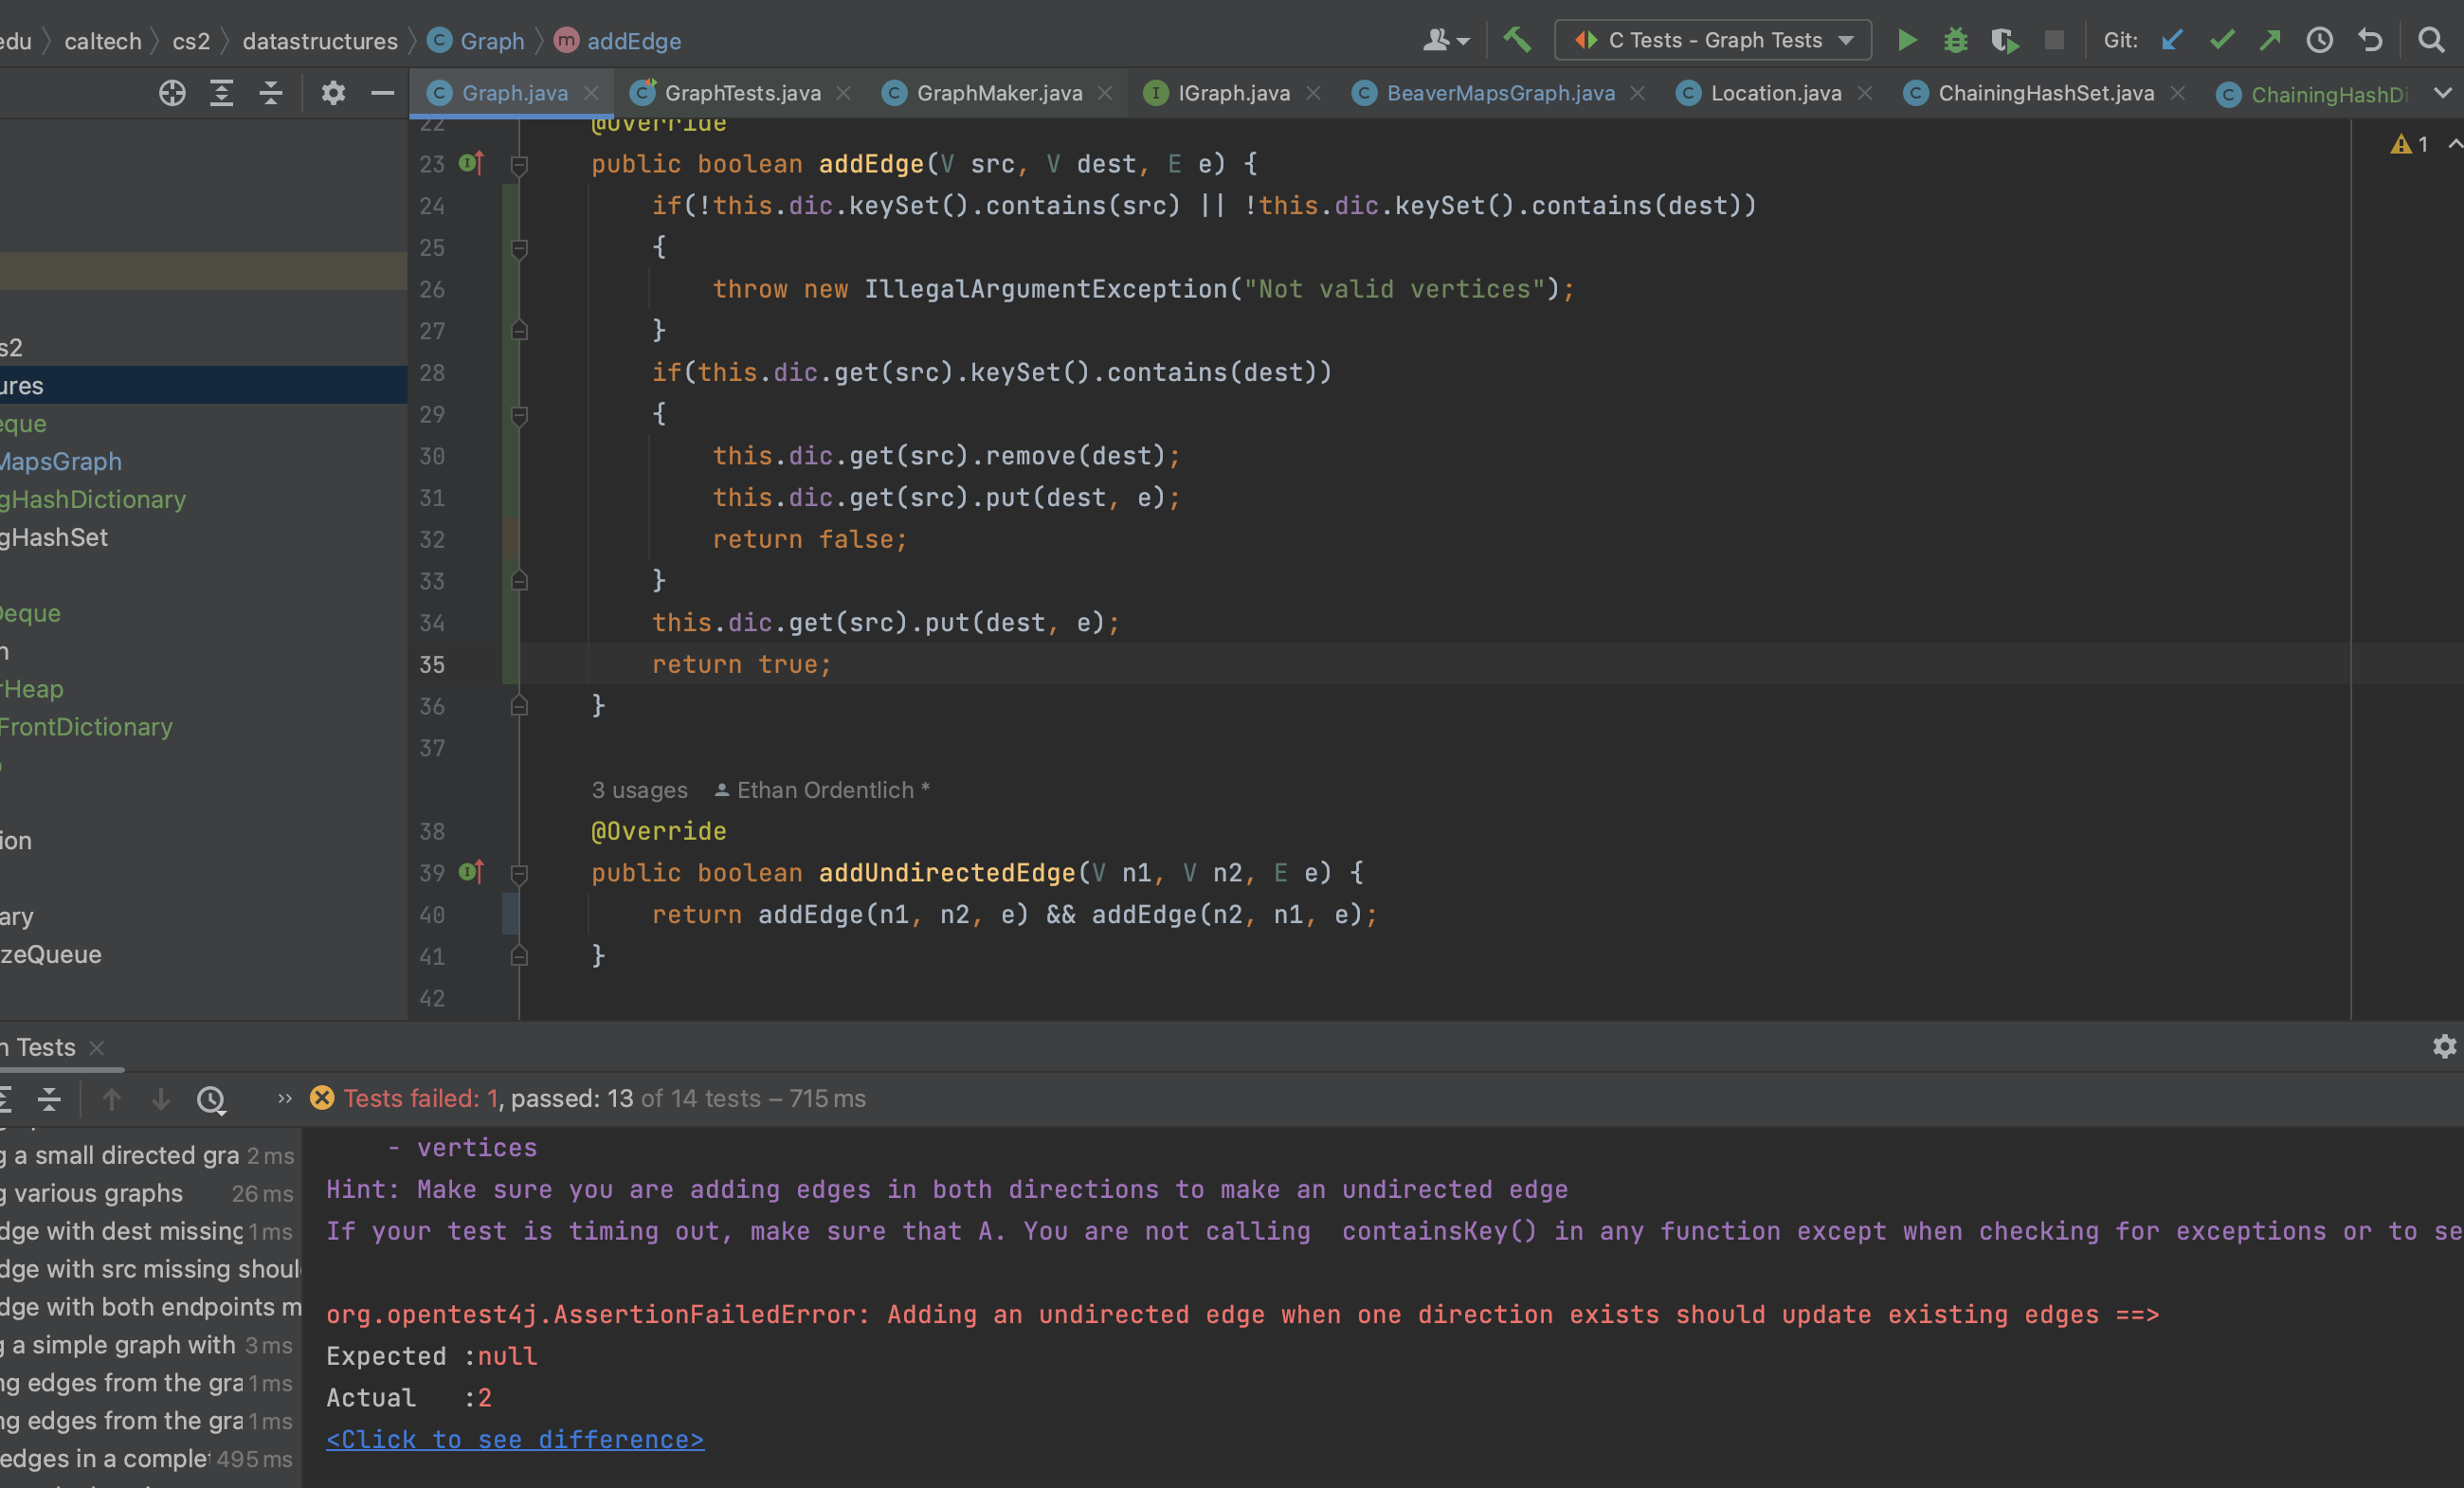Collapse addEdge method fold marker
The height and width of the screenshot is (1488, 2464).
coord(519,164)
